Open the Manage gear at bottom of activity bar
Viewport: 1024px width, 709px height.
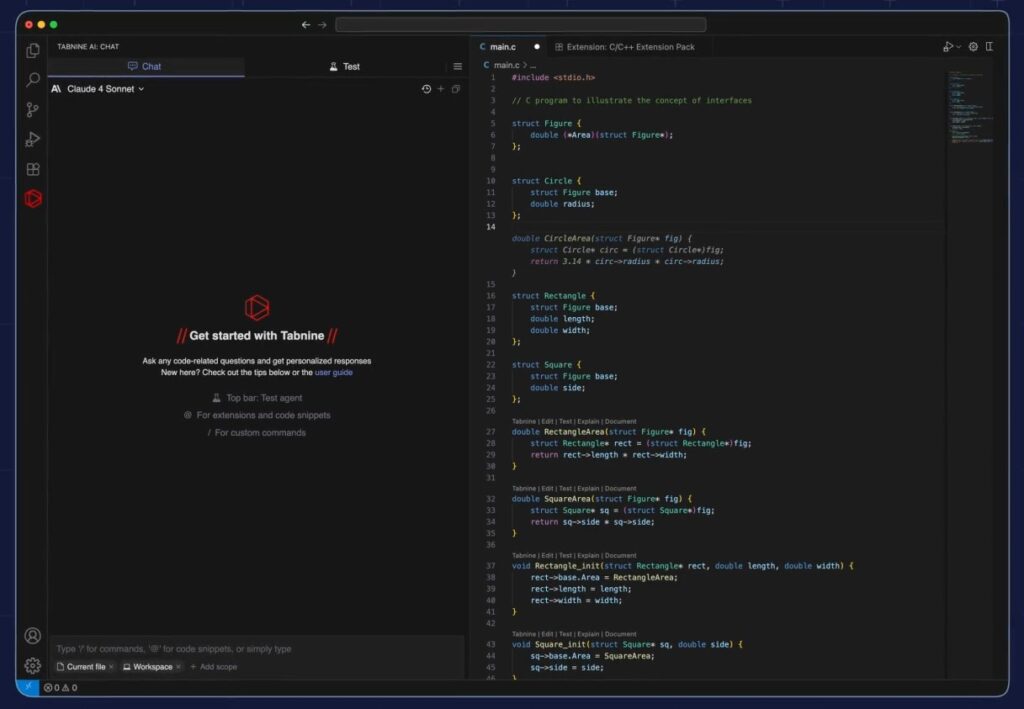click(33, 665)
